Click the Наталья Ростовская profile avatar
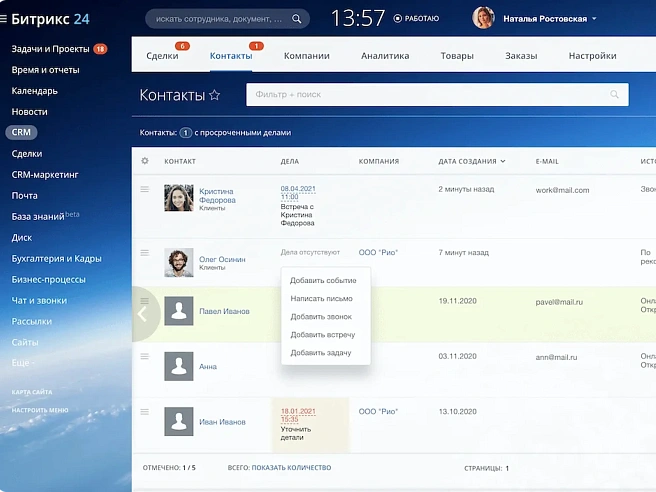The image size is (656, 492). point(483,18)
